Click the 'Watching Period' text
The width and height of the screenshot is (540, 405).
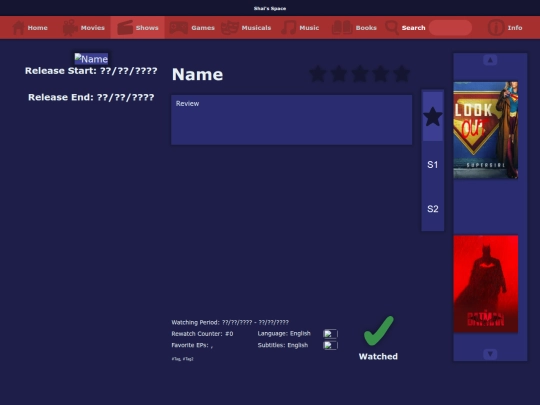tap(230, 322)
